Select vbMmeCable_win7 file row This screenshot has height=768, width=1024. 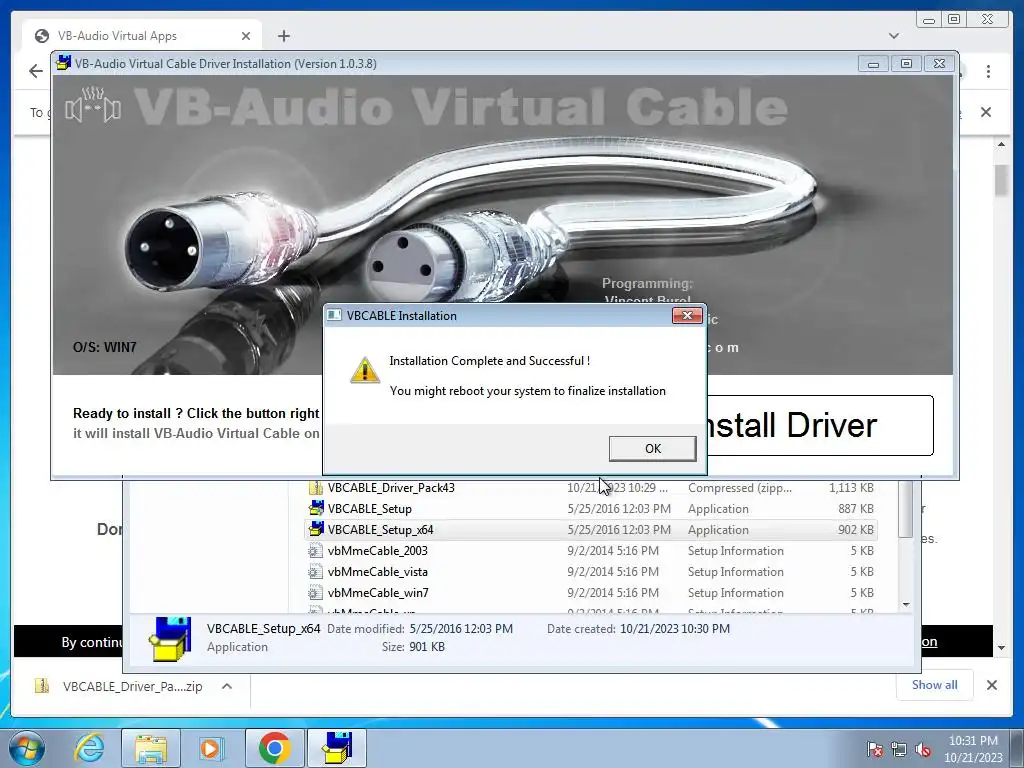click(592, 592)
